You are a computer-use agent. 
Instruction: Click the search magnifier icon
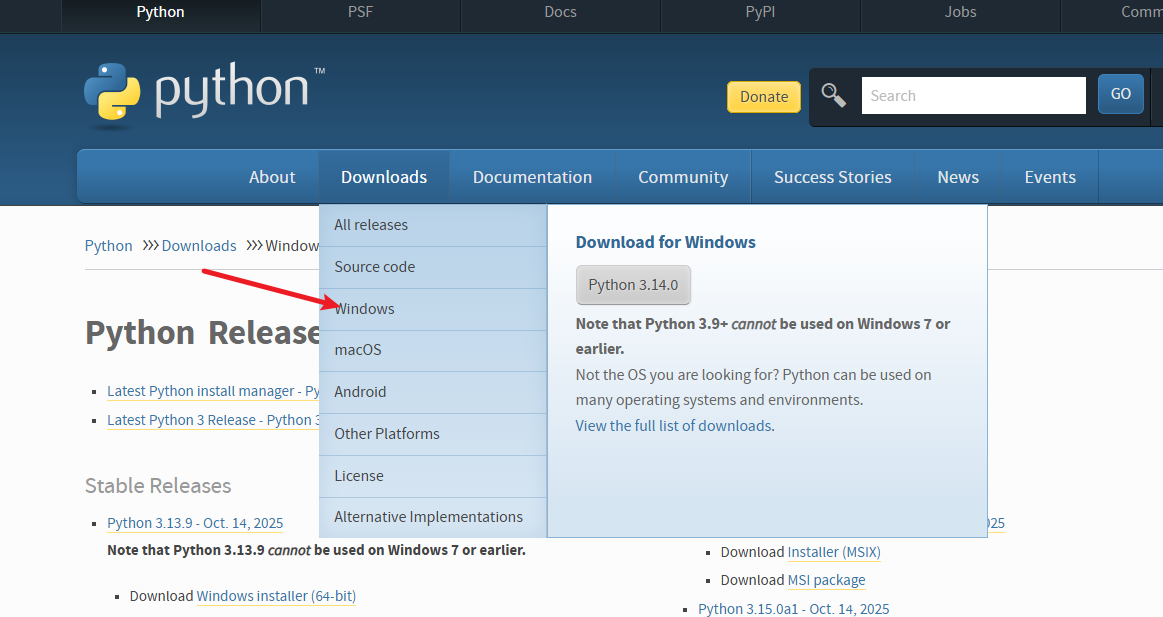(833, 94)
